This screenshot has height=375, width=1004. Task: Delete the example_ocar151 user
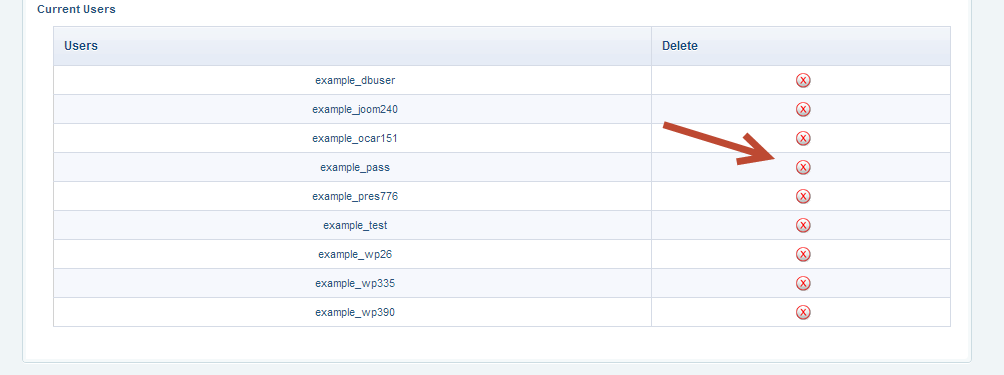tap(803, 138)
